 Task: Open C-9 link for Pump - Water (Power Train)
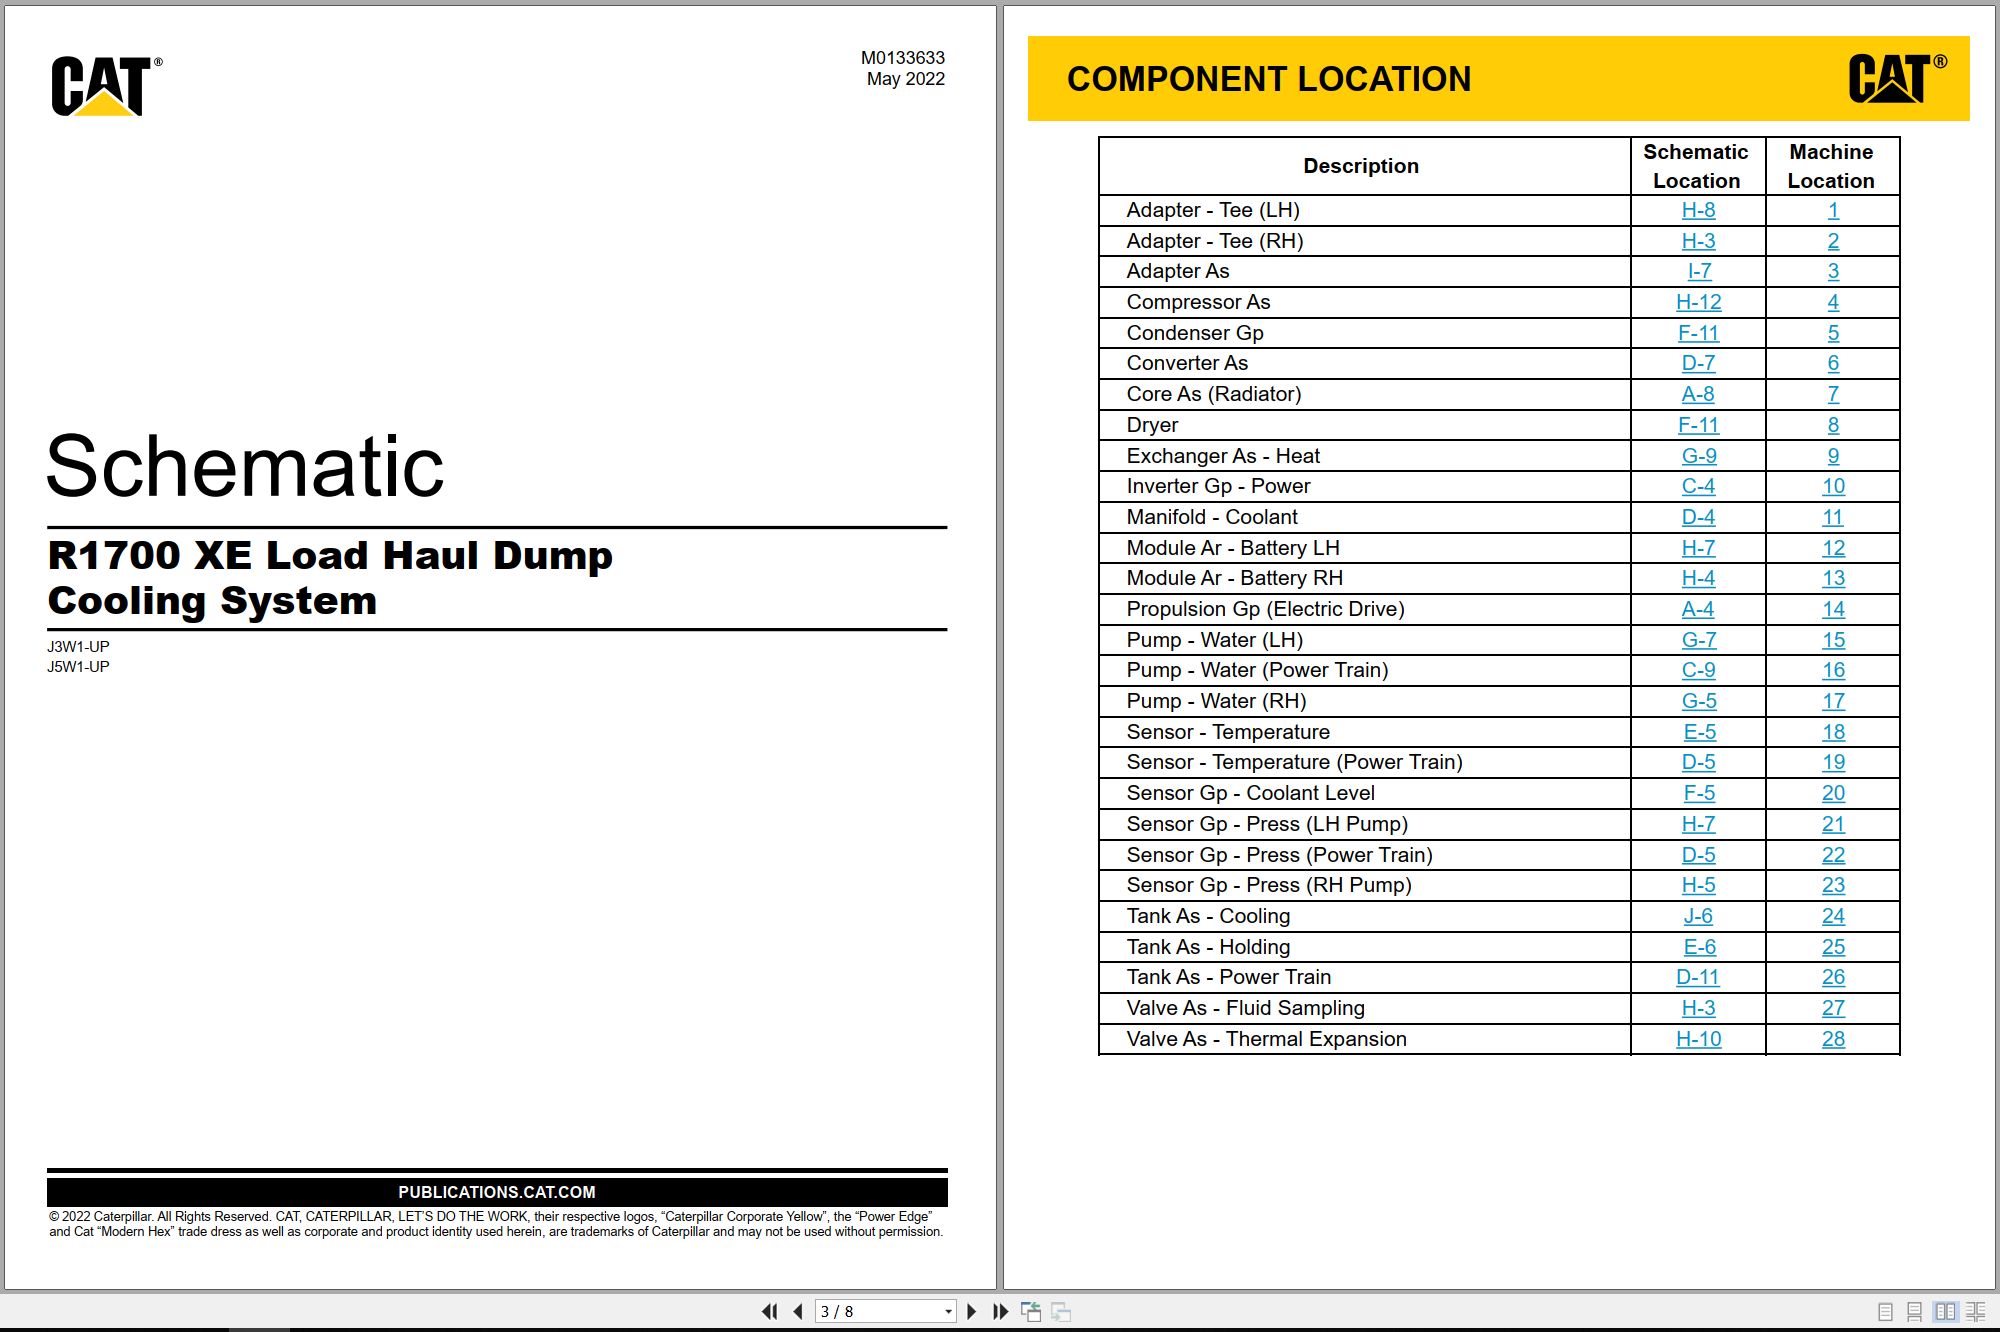click(1698, 670)
